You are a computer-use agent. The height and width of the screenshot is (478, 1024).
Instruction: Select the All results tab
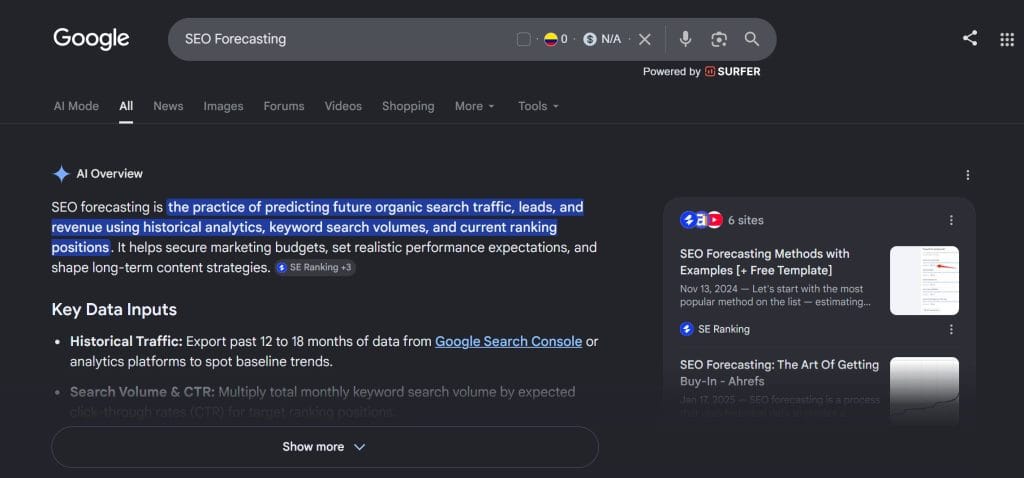point(126,106)
